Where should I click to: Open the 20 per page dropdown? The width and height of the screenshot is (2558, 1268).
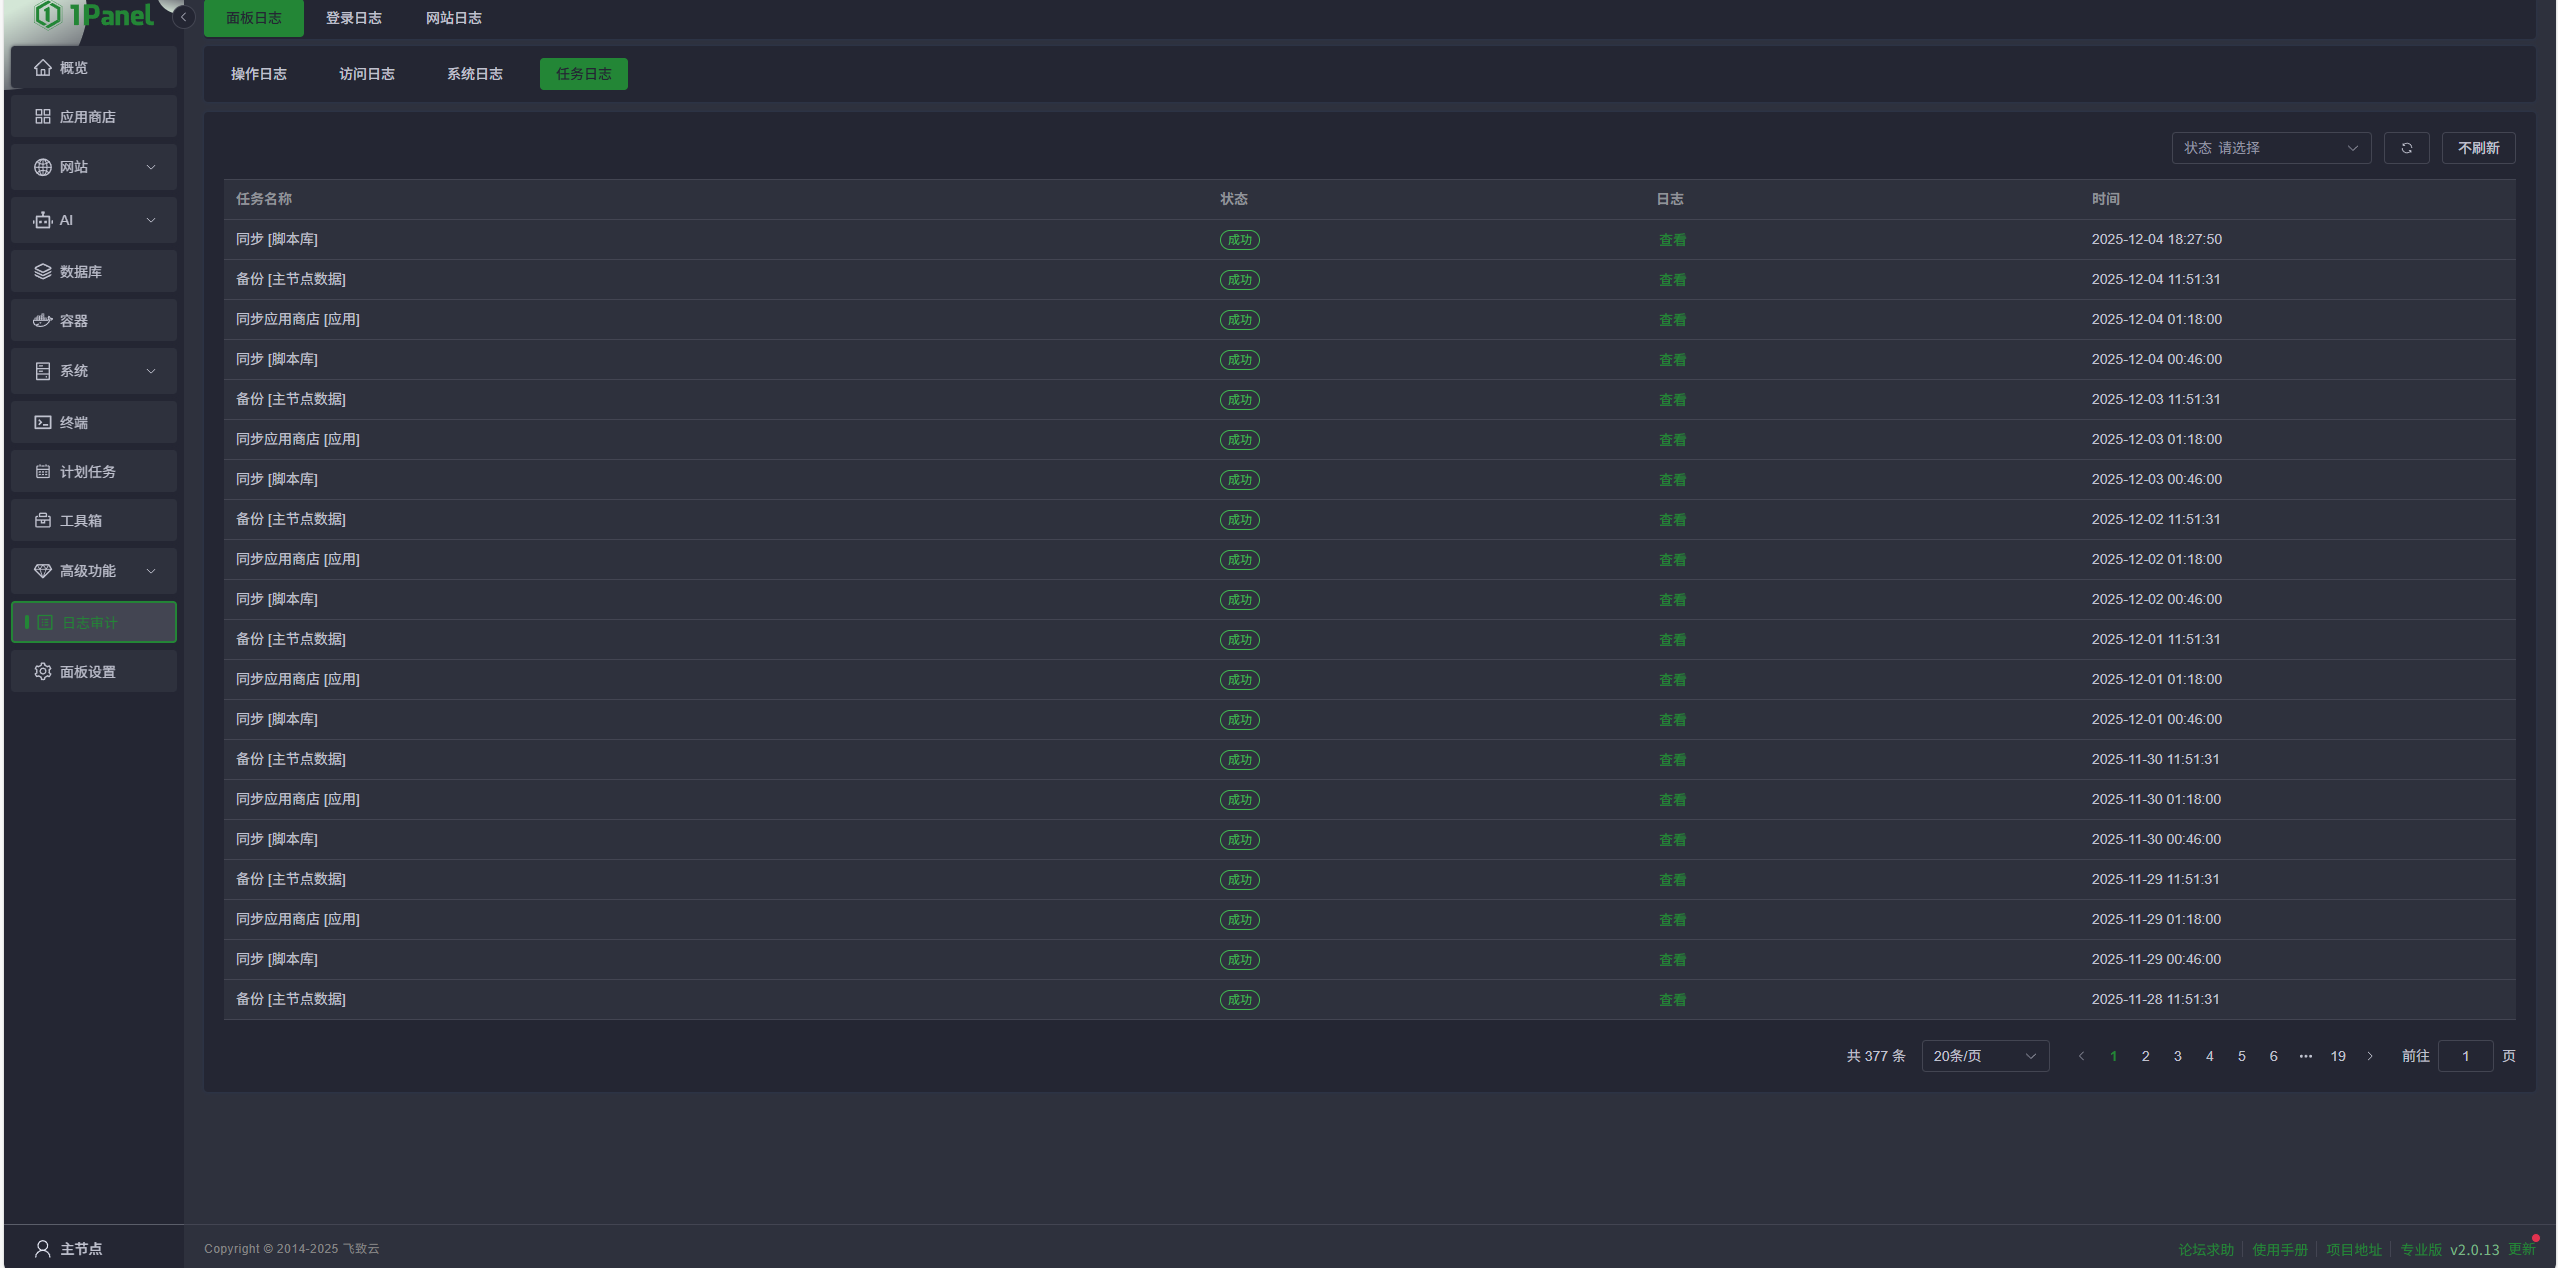pos(1984,1056)
